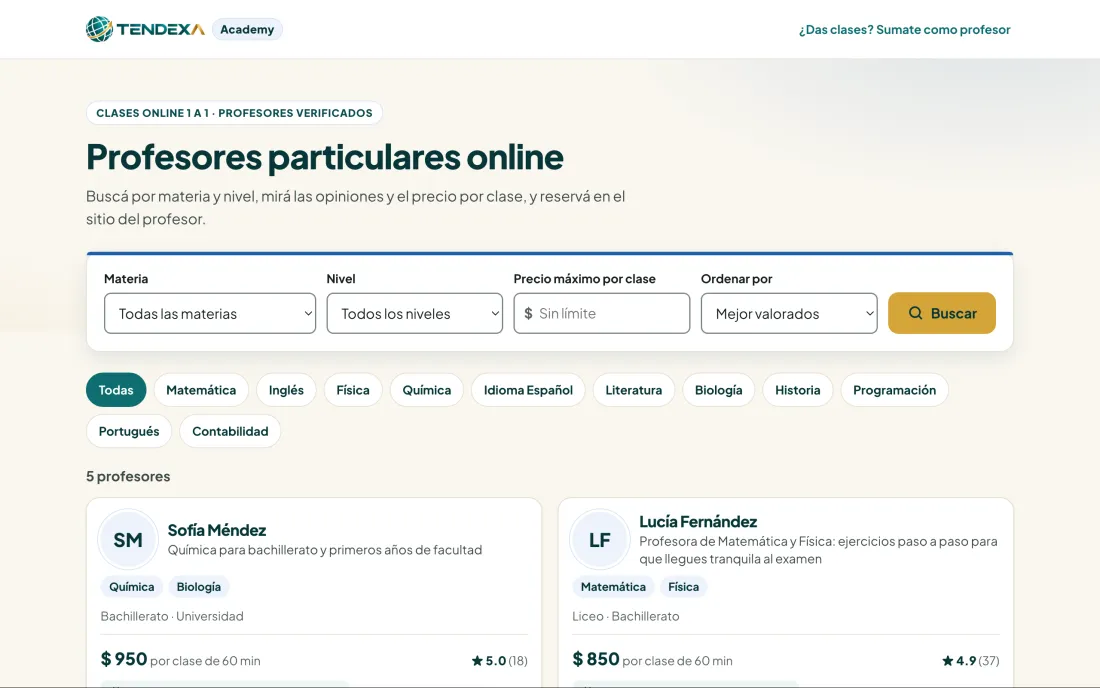Focus the Precio máximo por clase field

point(601,313)
